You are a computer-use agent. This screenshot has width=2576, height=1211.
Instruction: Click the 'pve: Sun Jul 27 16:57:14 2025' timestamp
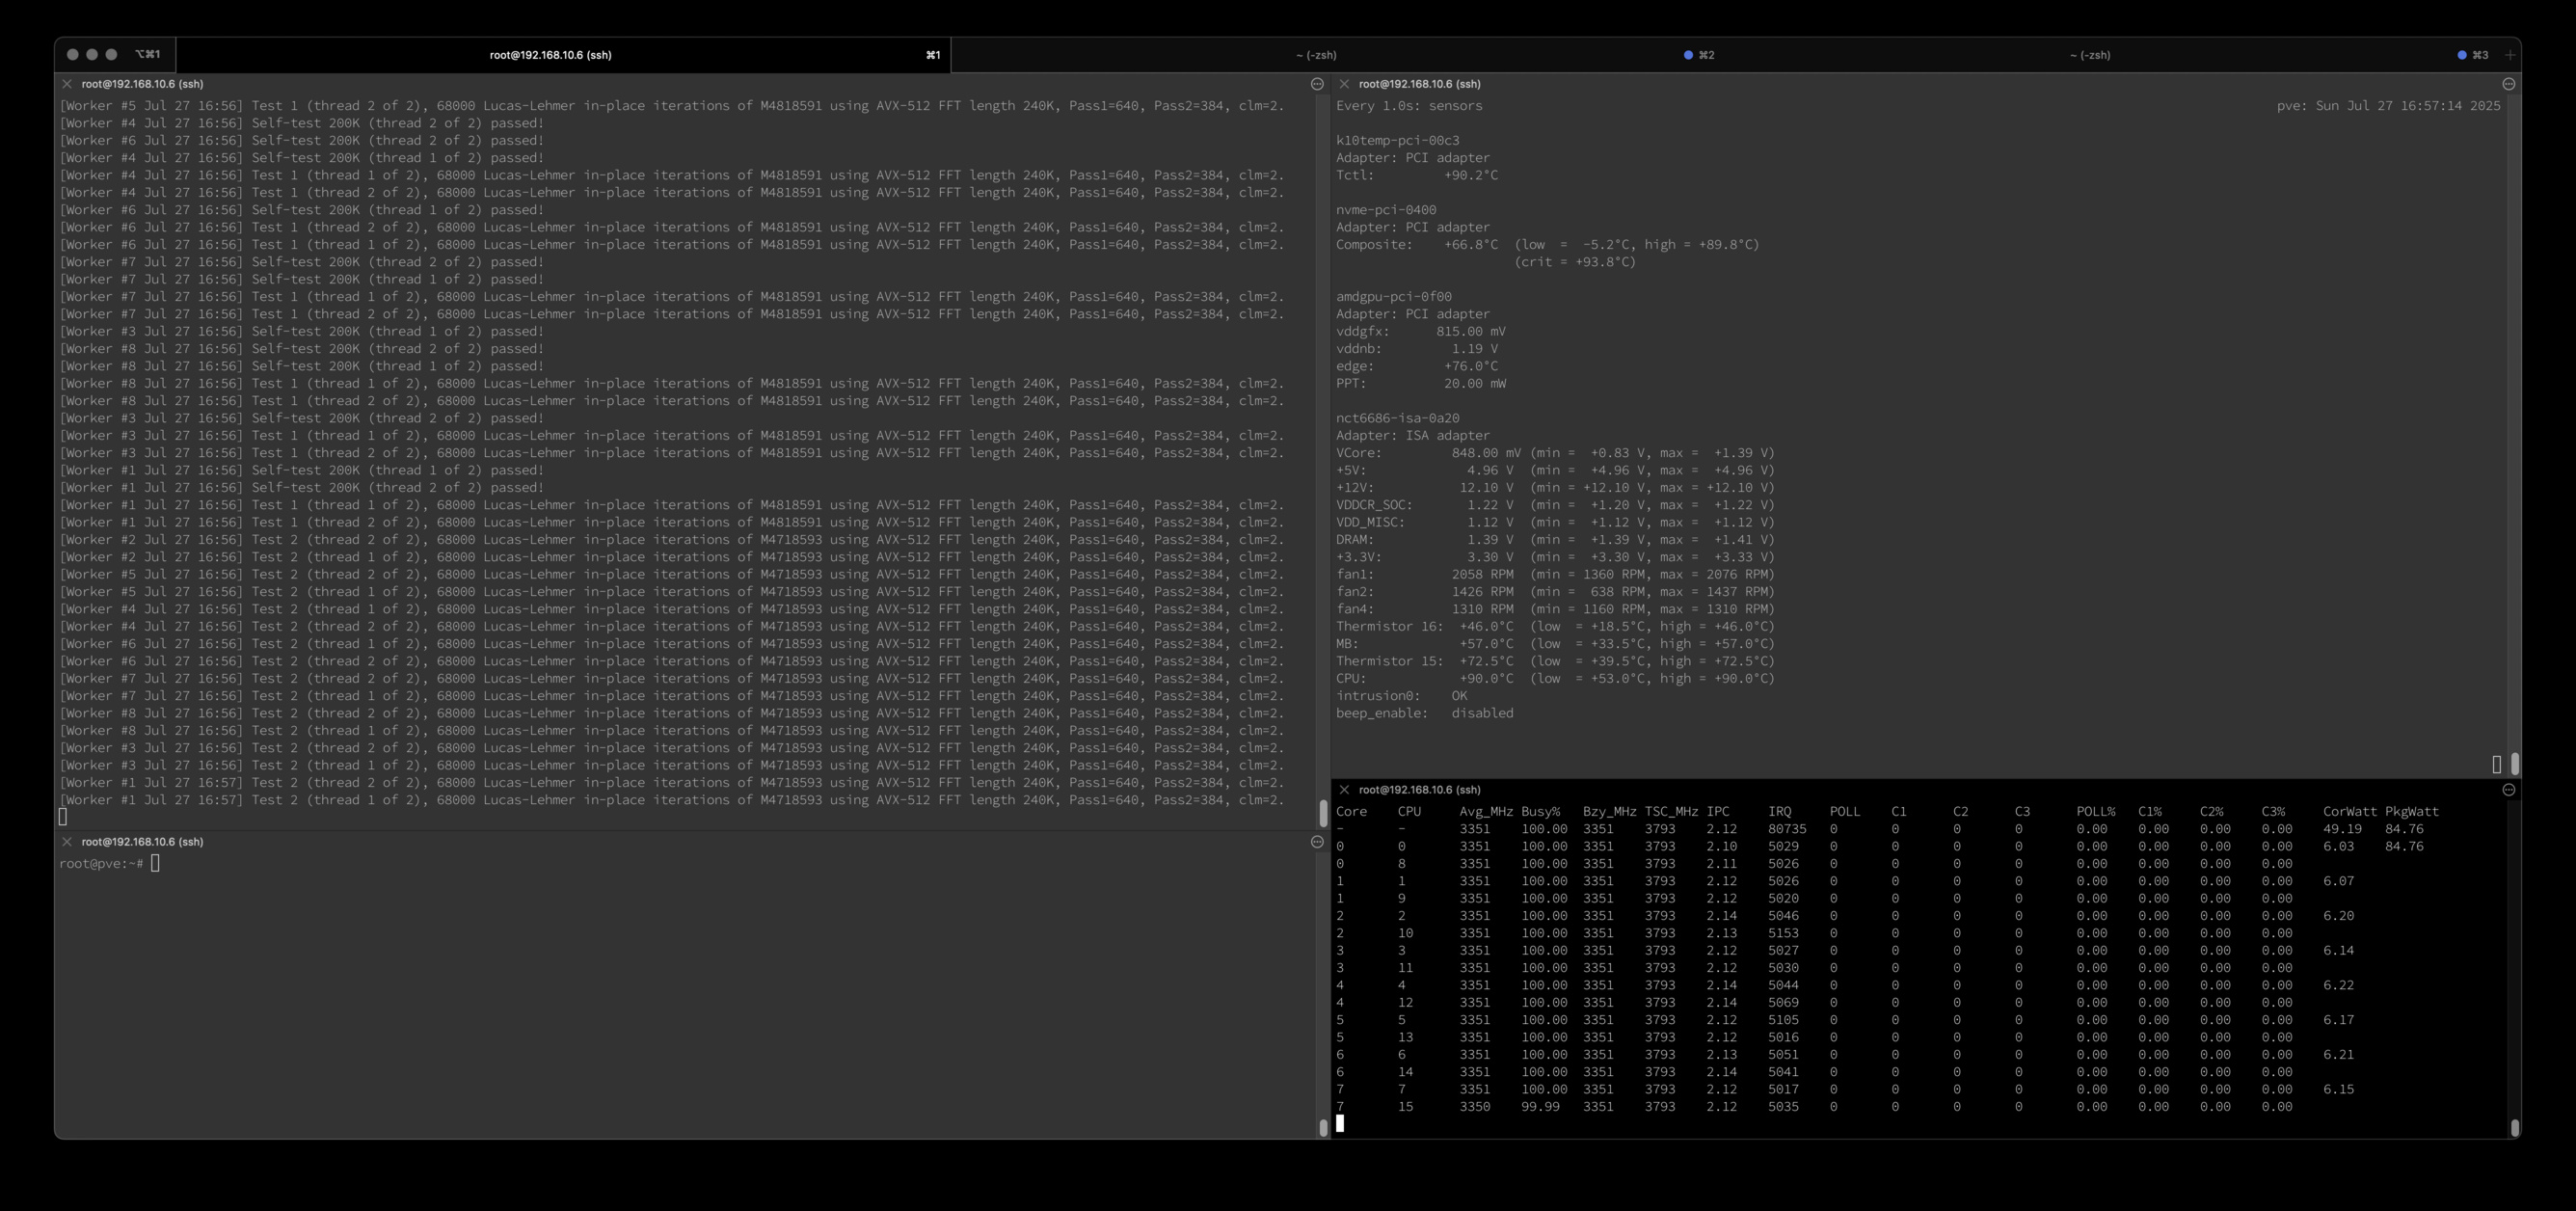pos(2388,106)
